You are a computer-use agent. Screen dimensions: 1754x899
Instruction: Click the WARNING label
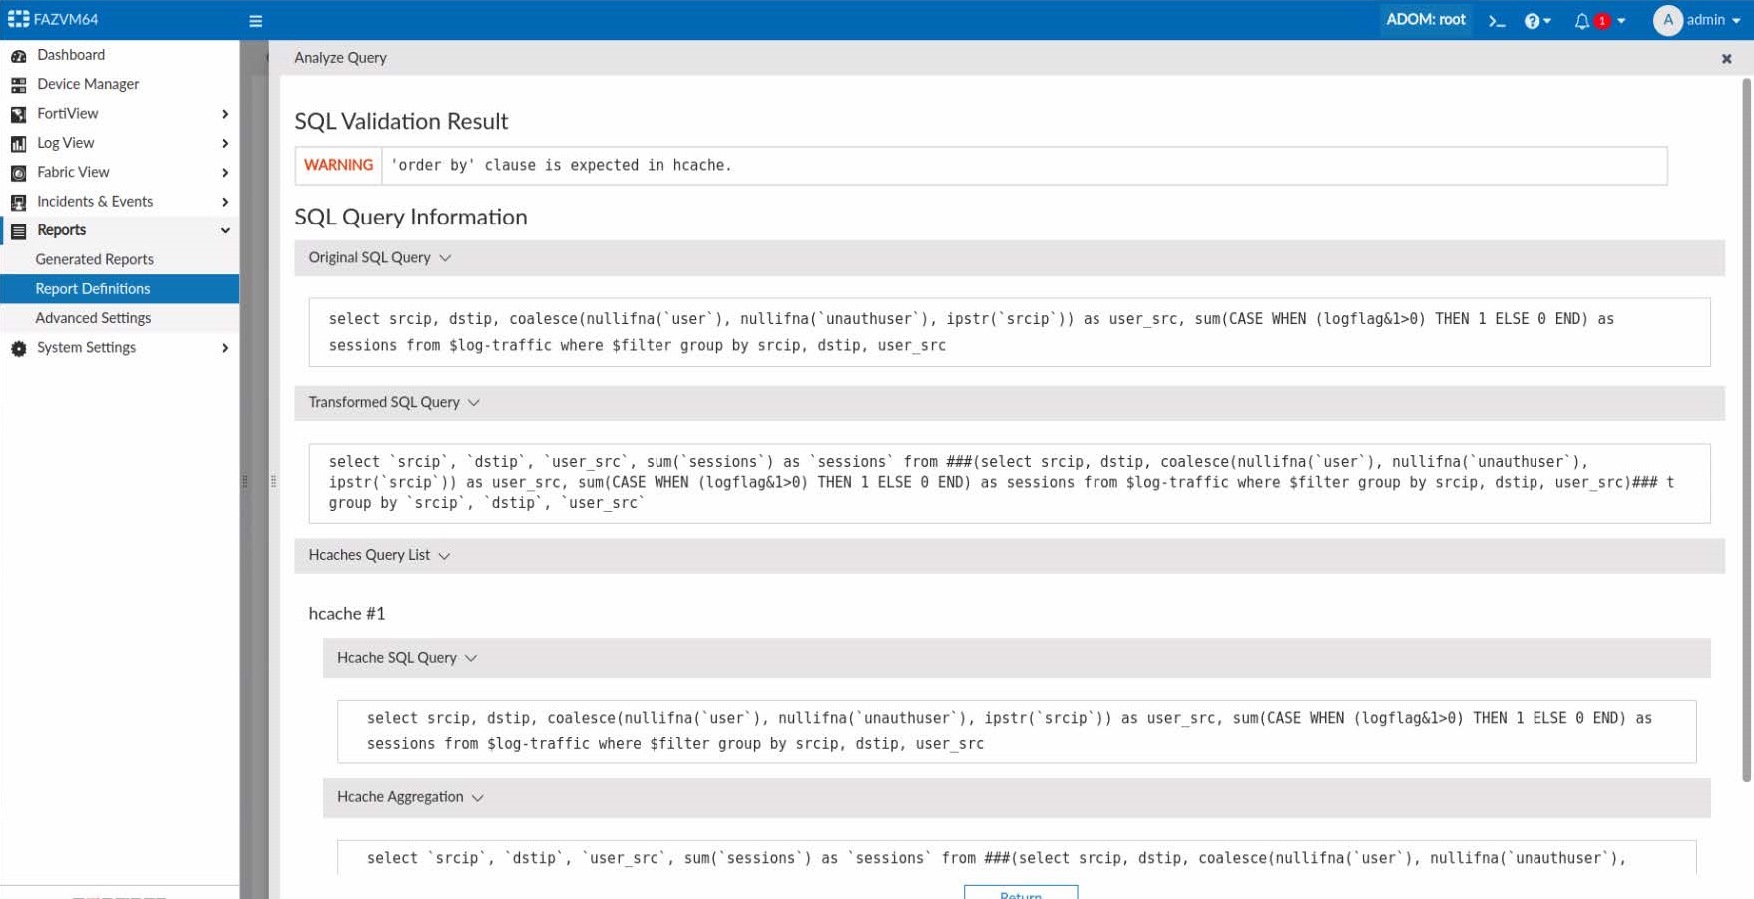(x=338, y=165)
